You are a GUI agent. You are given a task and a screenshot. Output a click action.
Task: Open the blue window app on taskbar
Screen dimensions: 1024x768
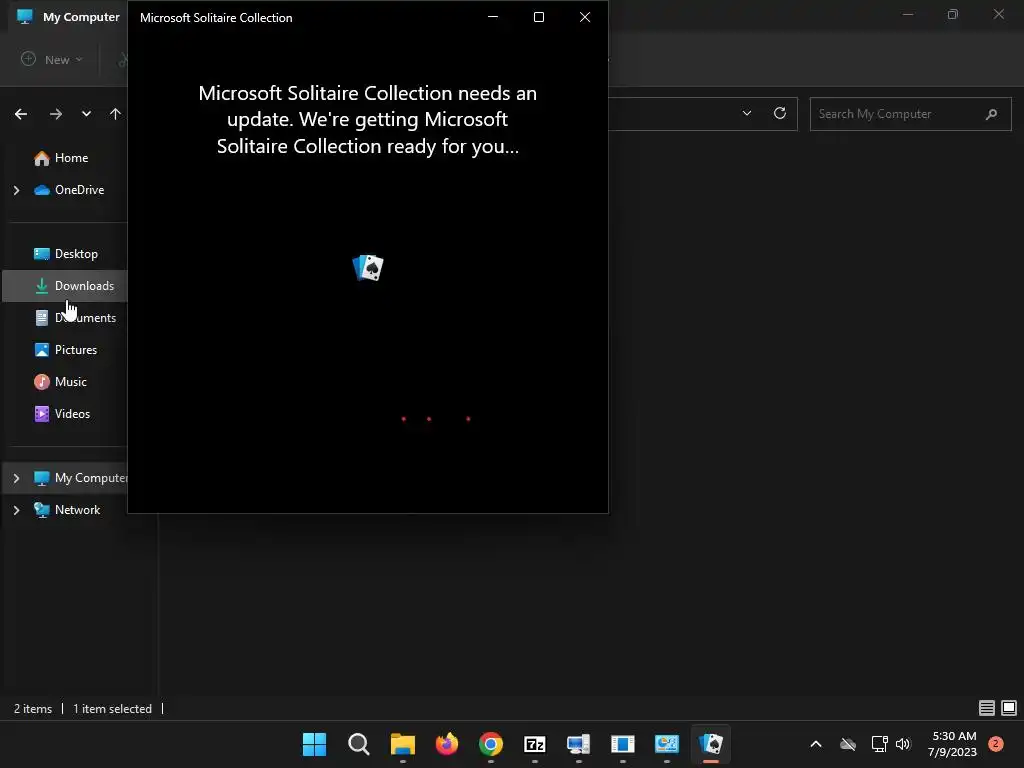click(x=623, y=744)
